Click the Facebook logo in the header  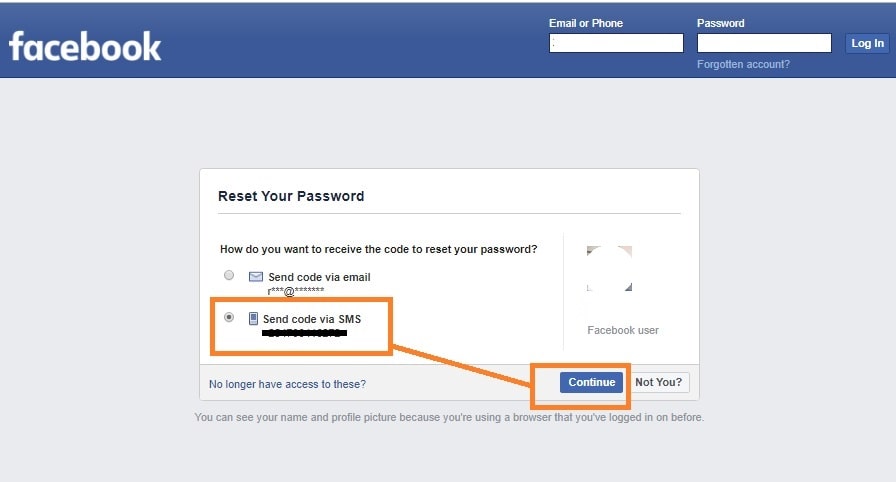tap(85, 46)
